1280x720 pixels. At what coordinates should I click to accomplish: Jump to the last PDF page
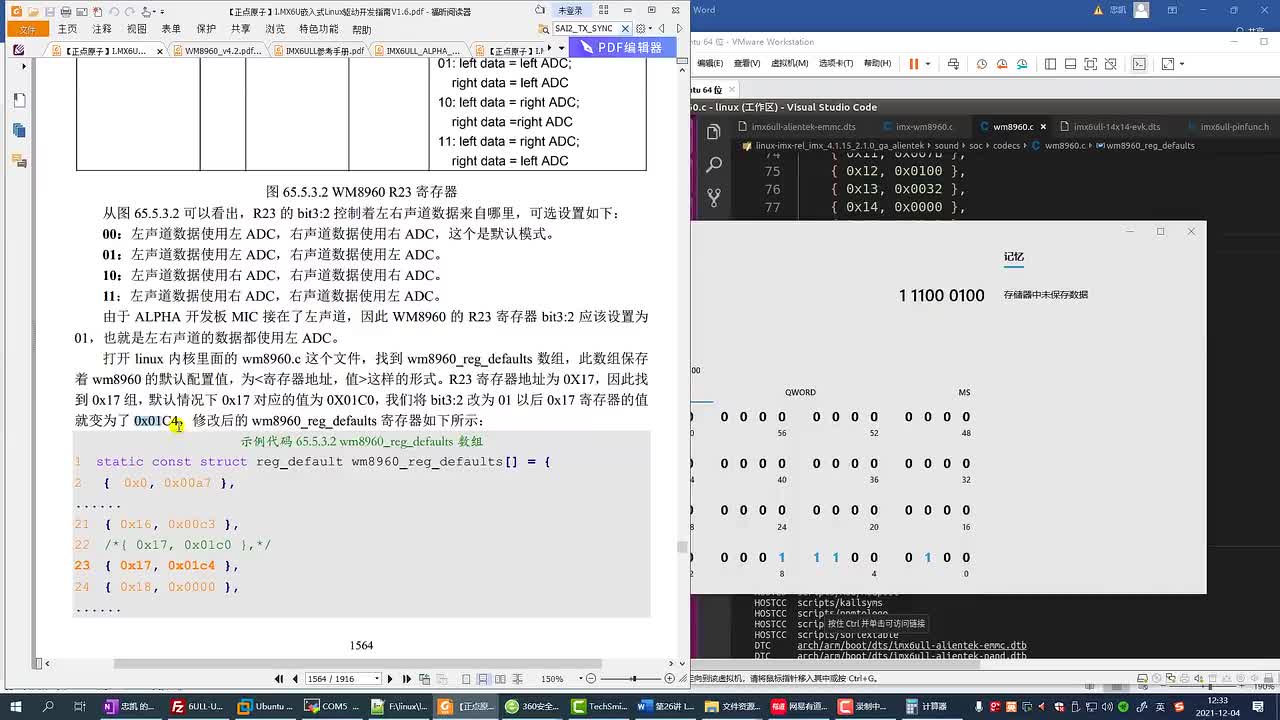click(x=406, y=679)
